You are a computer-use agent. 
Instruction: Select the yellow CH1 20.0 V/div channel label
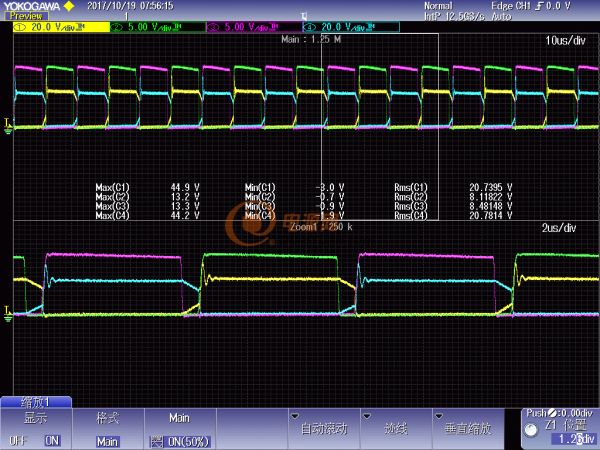(x=61, y=27)
